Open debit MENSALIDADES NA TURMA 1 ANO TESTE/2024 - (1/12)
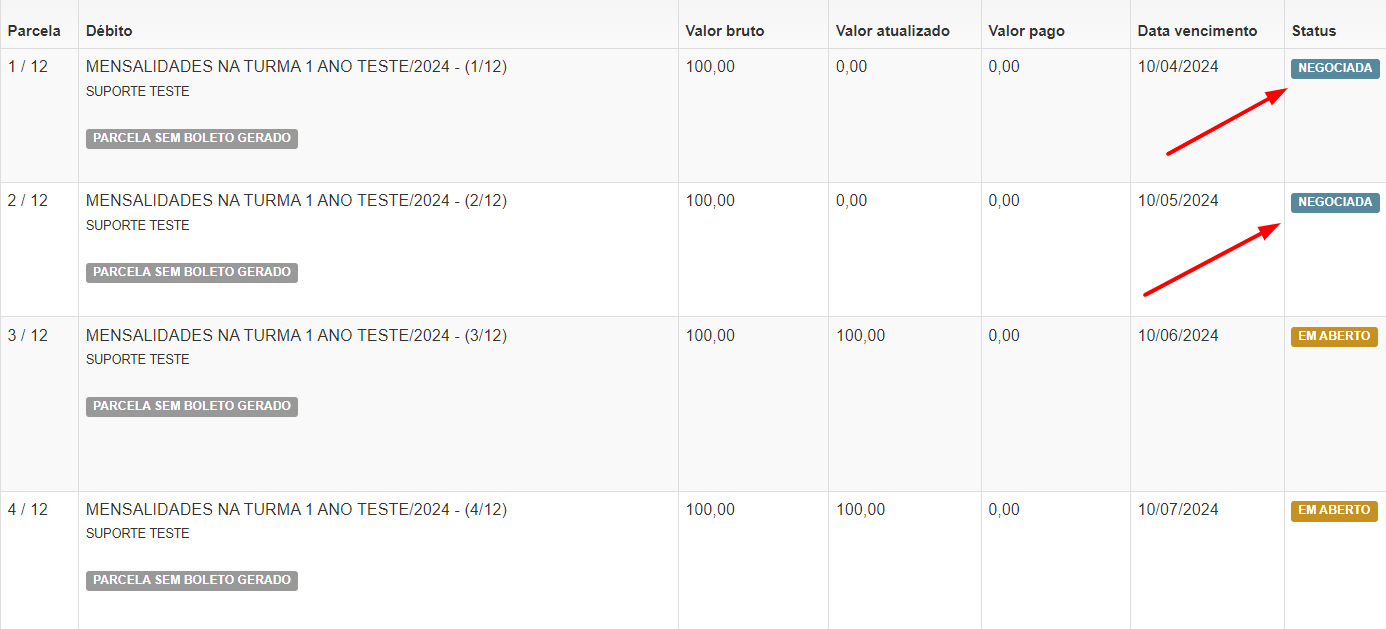 [x=297, y=67]
